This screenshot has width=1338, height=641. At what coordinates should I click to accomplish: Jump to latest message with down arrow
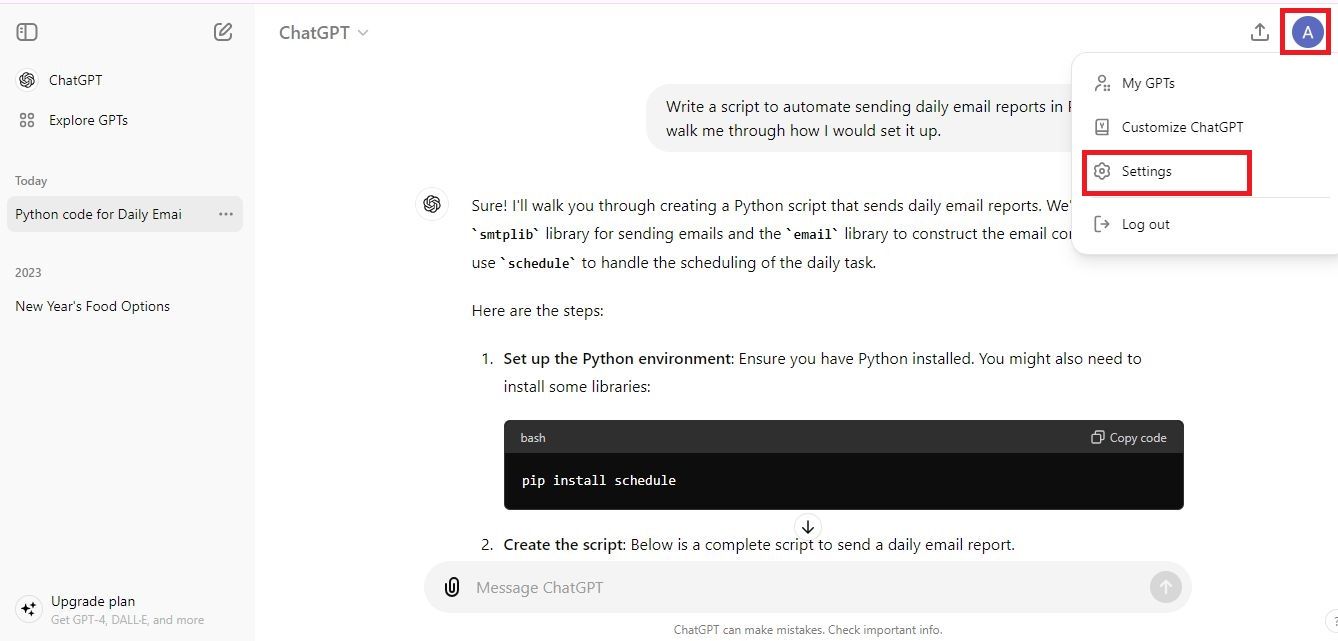[x=808, y=526]
